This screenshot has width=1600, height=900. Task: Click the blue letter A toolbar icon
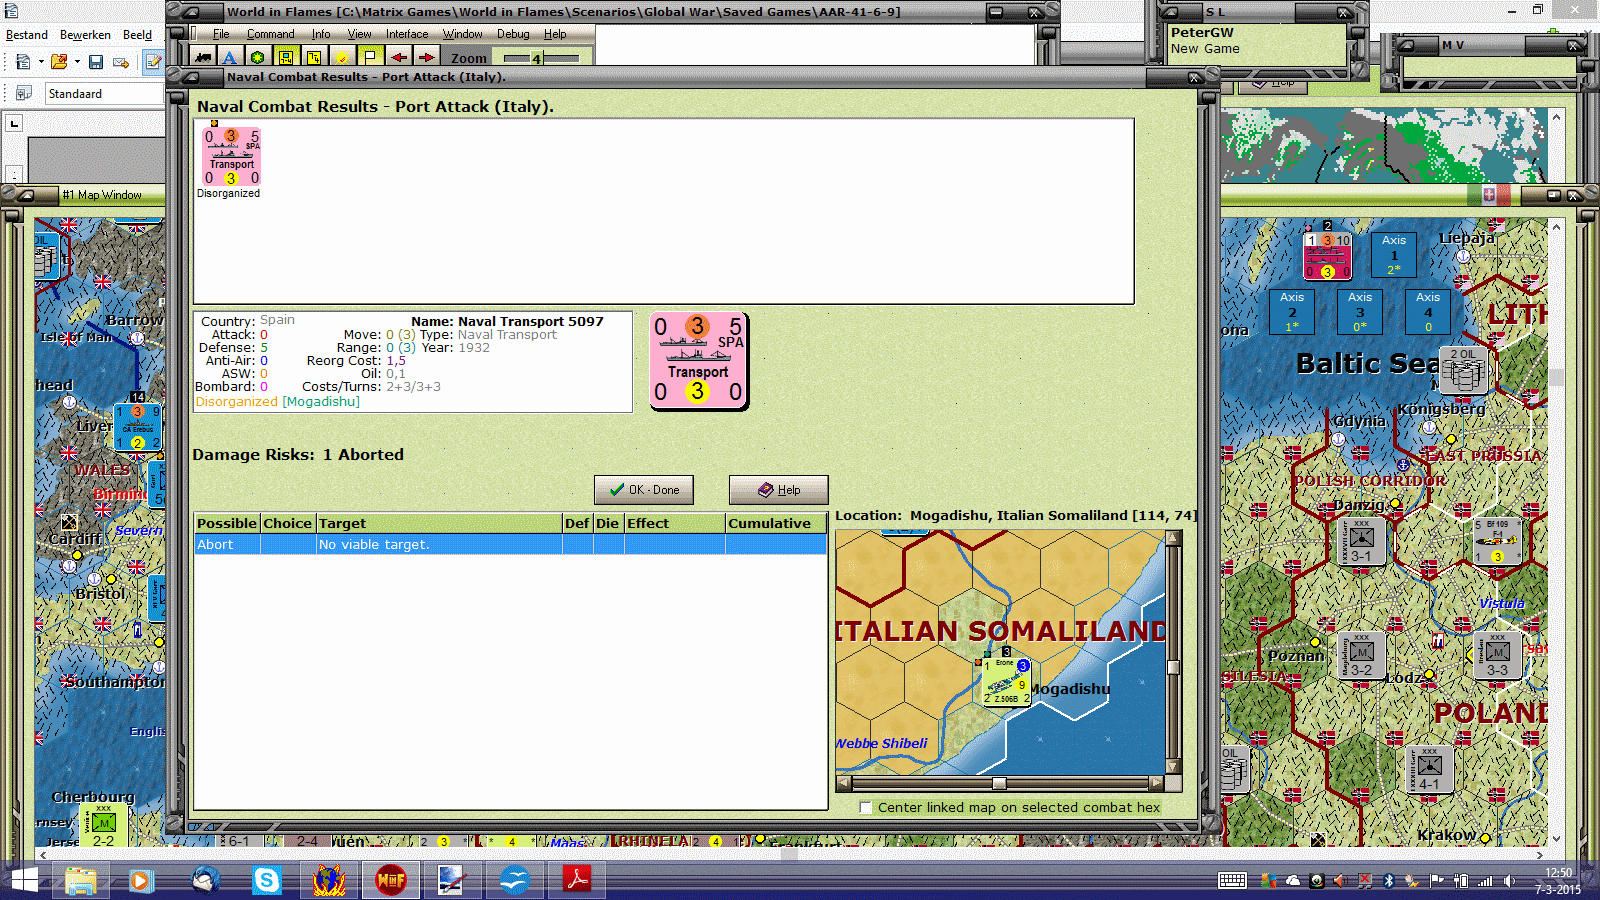click(230, 58)
